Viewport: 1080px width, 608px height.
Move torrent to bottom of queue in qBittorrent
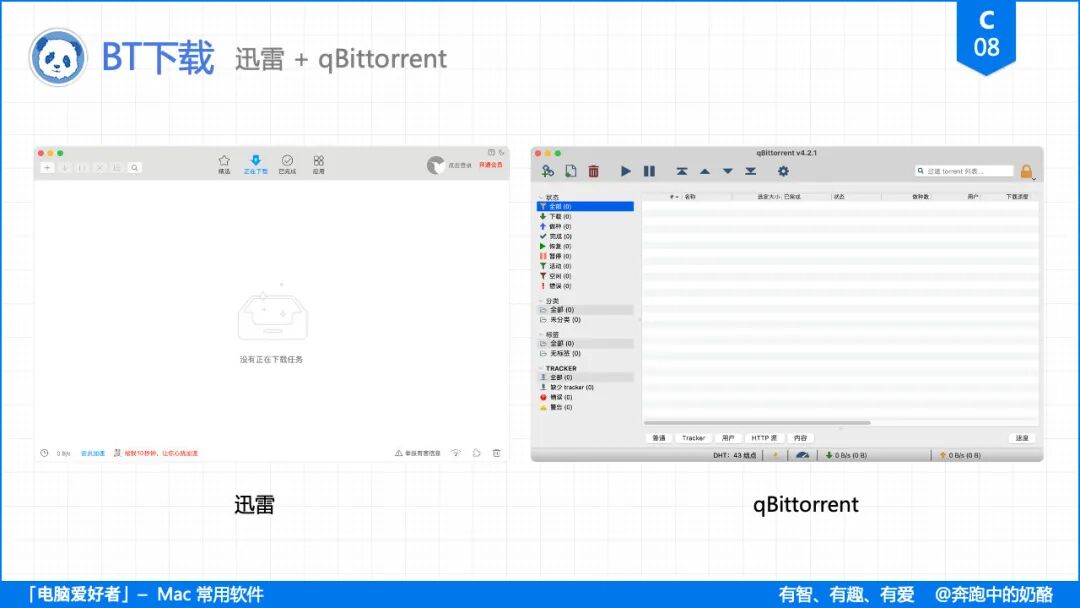[751, 171]
